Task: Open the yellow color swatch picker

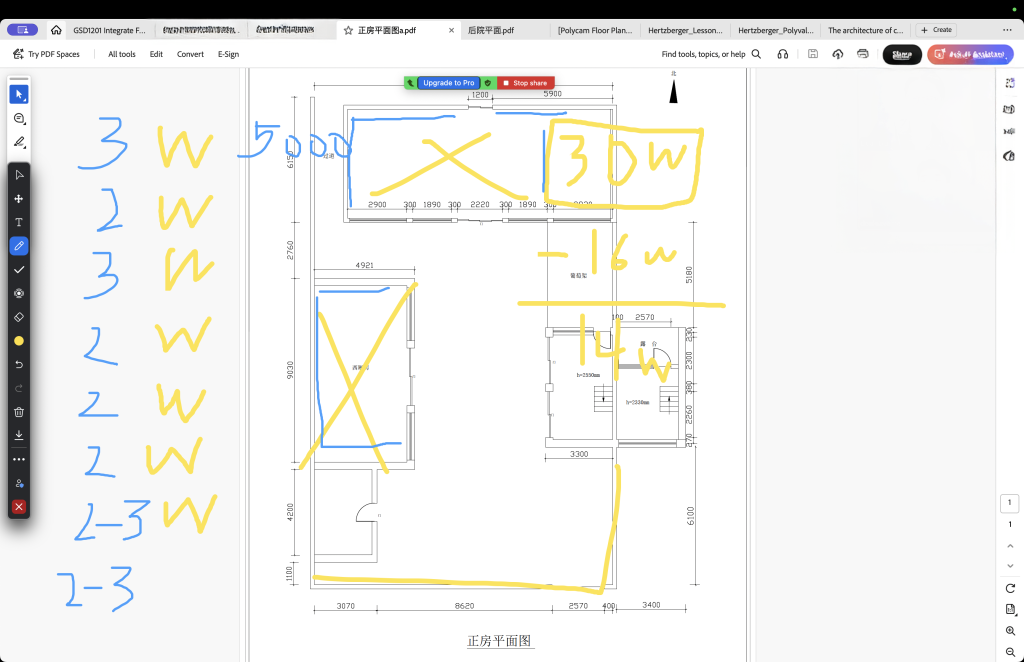Action: pos(19,341)
